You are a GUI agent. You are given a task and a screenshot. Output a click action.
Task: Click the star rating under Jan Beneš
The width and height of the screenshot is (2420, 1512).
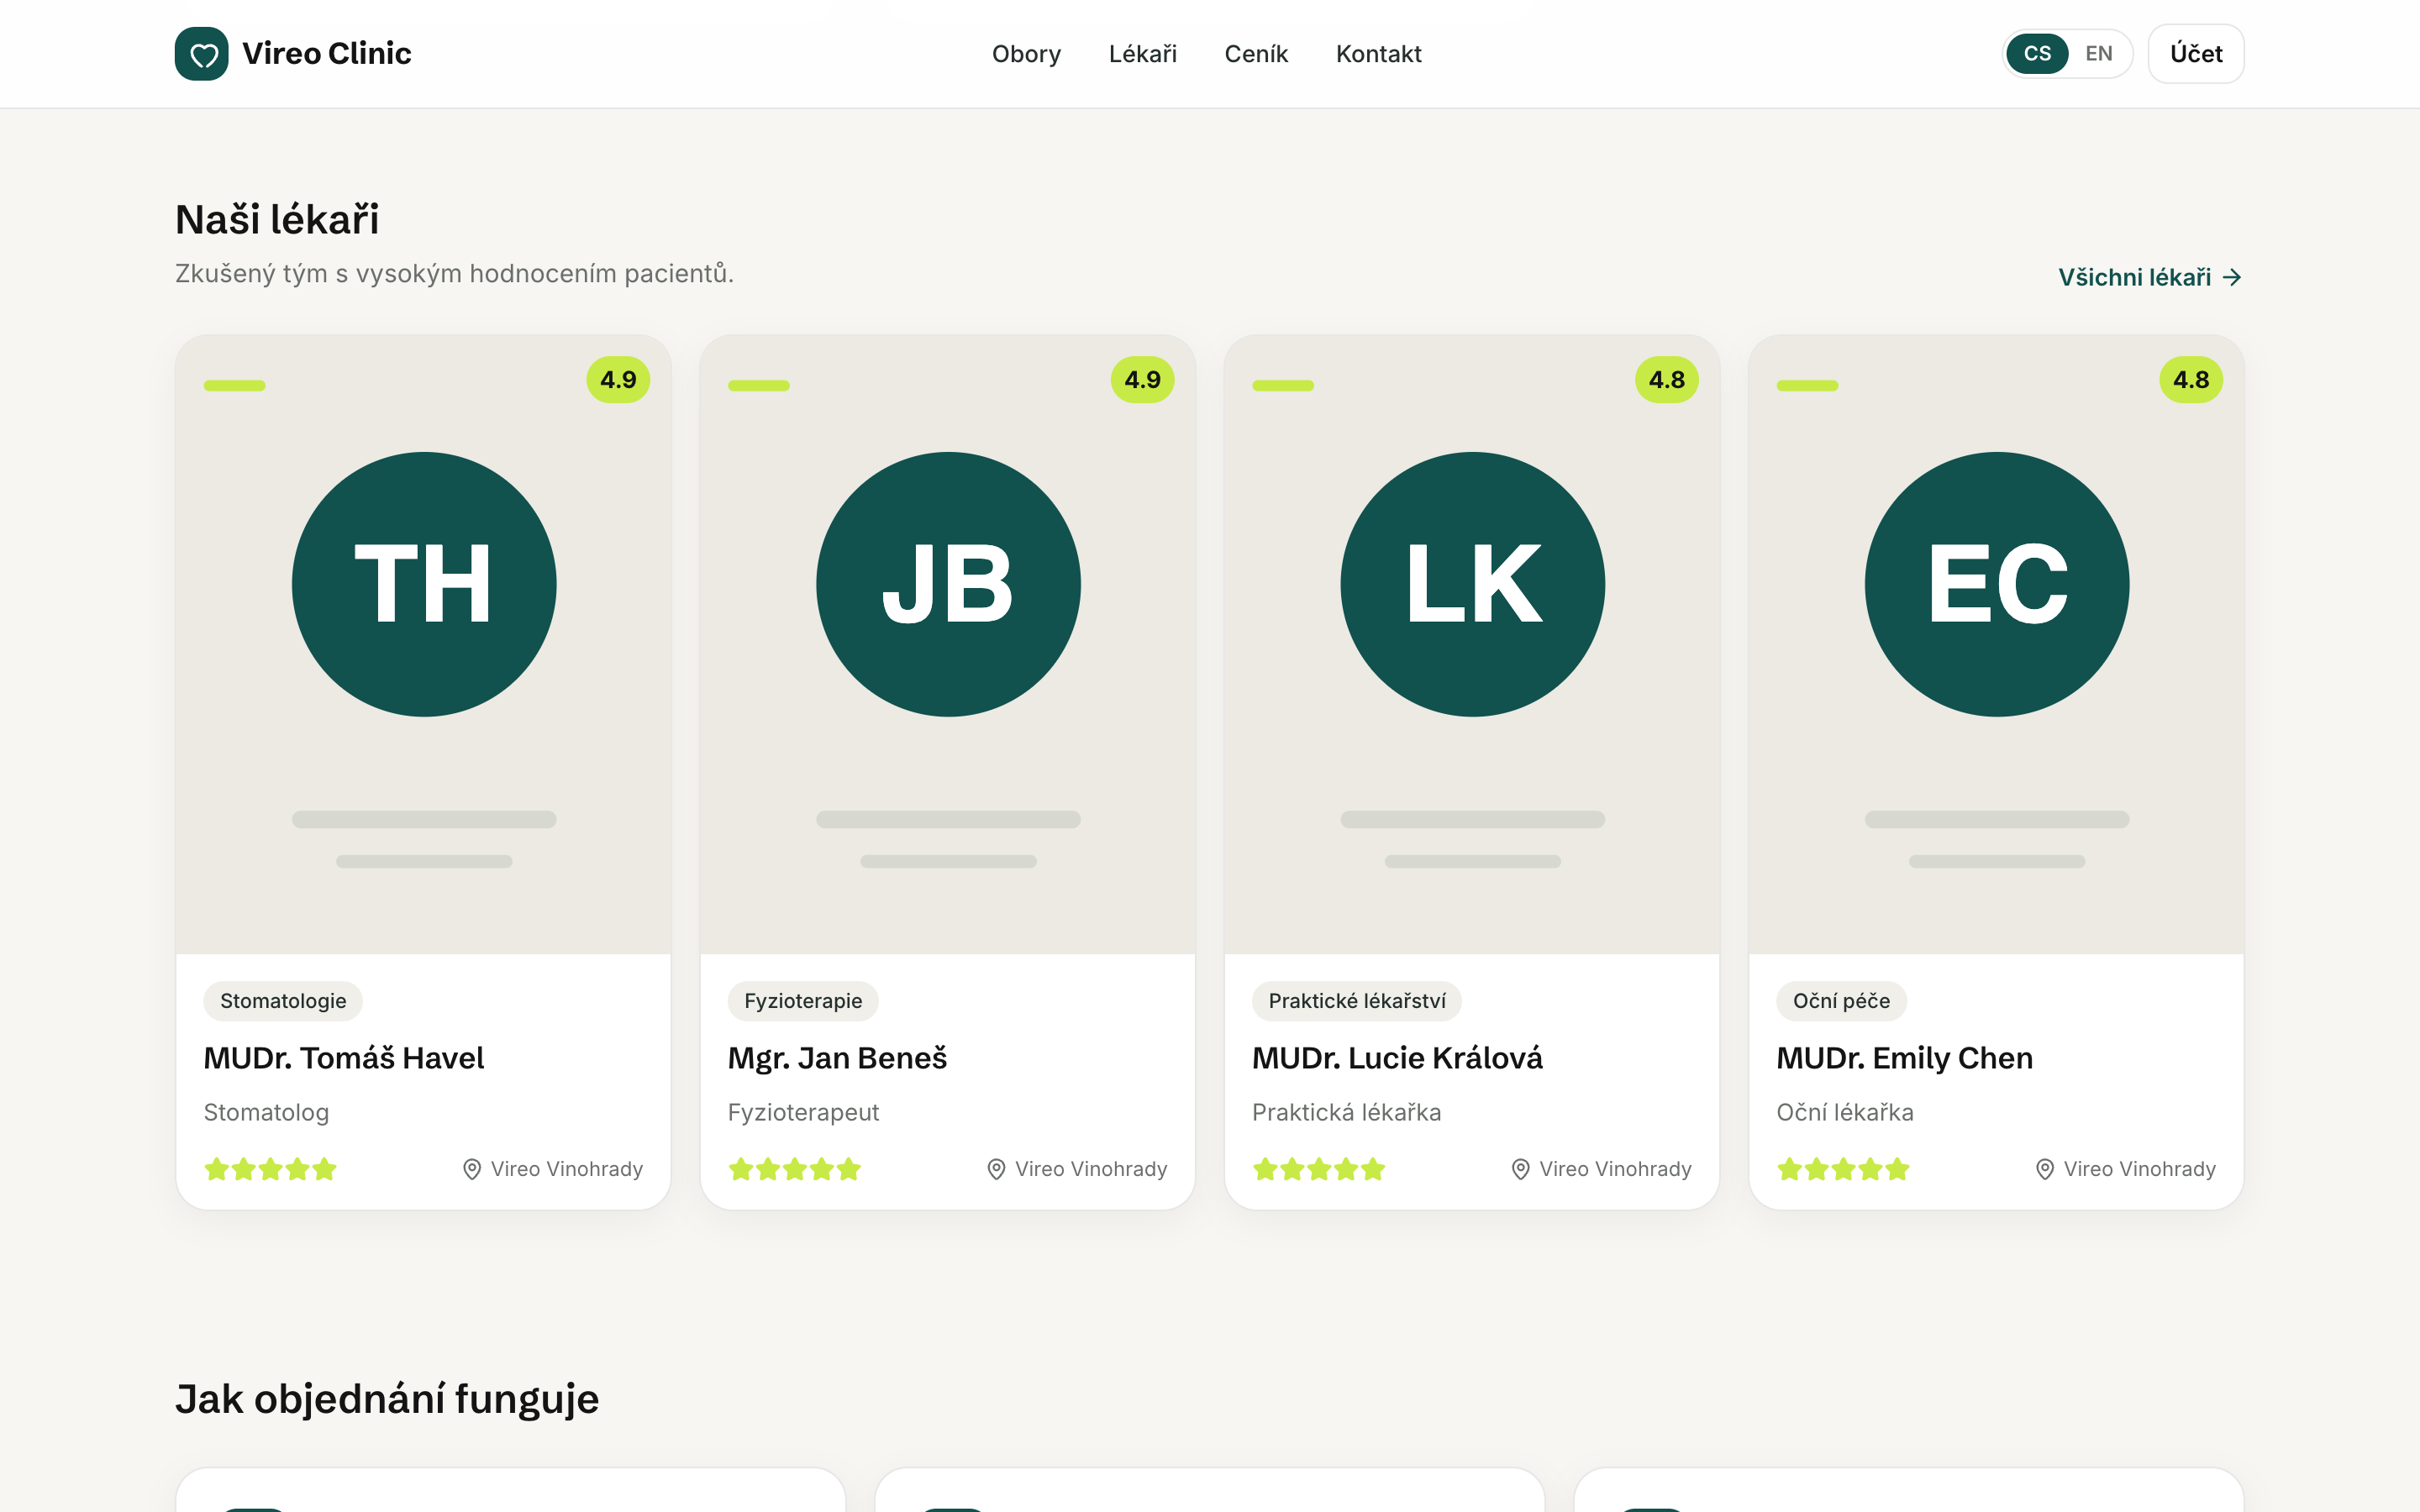(794, 1169)
